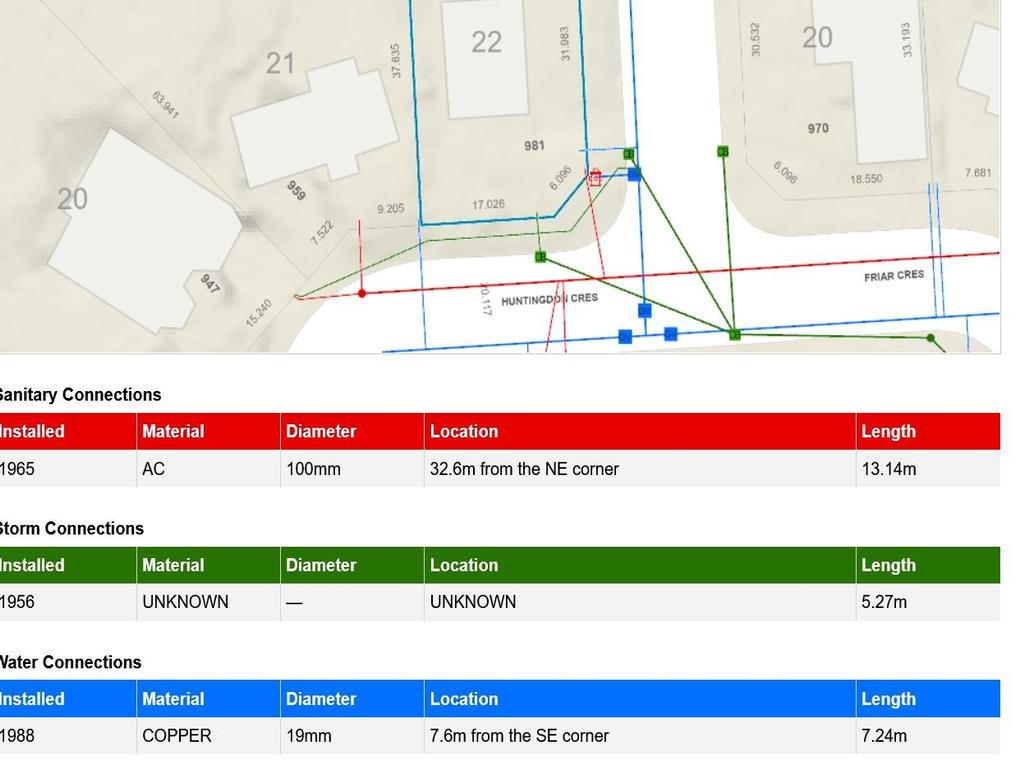Select the green CB marker above Huntingdon Cres label
Screen dimensions: 1024x768
point(541,257)
